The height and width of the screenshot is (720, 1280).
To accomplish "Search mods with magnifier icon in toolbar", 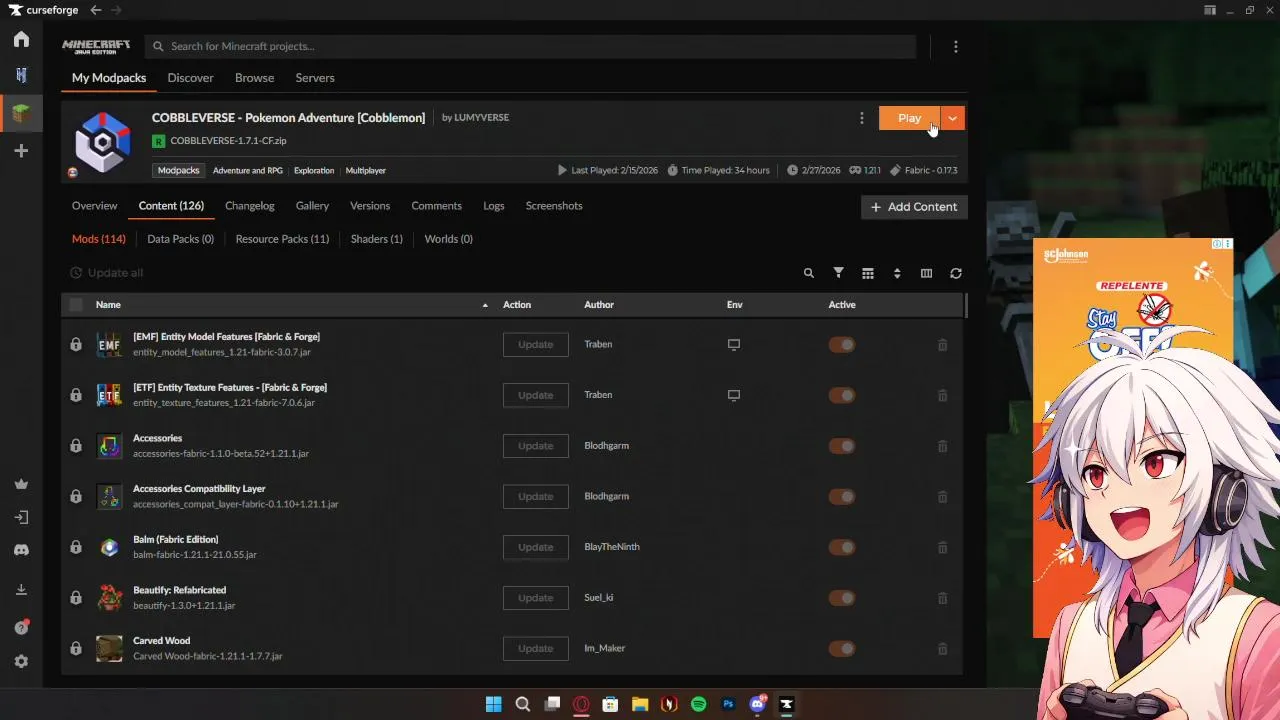I will pyautogui.click(x=809, y=273).
